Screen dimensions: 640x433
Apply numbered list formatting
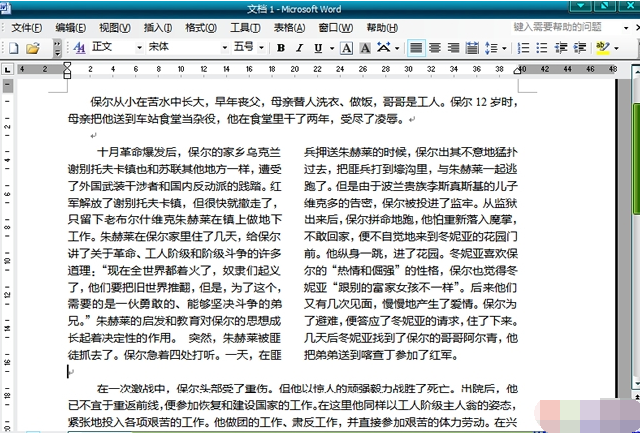(522, 47)
